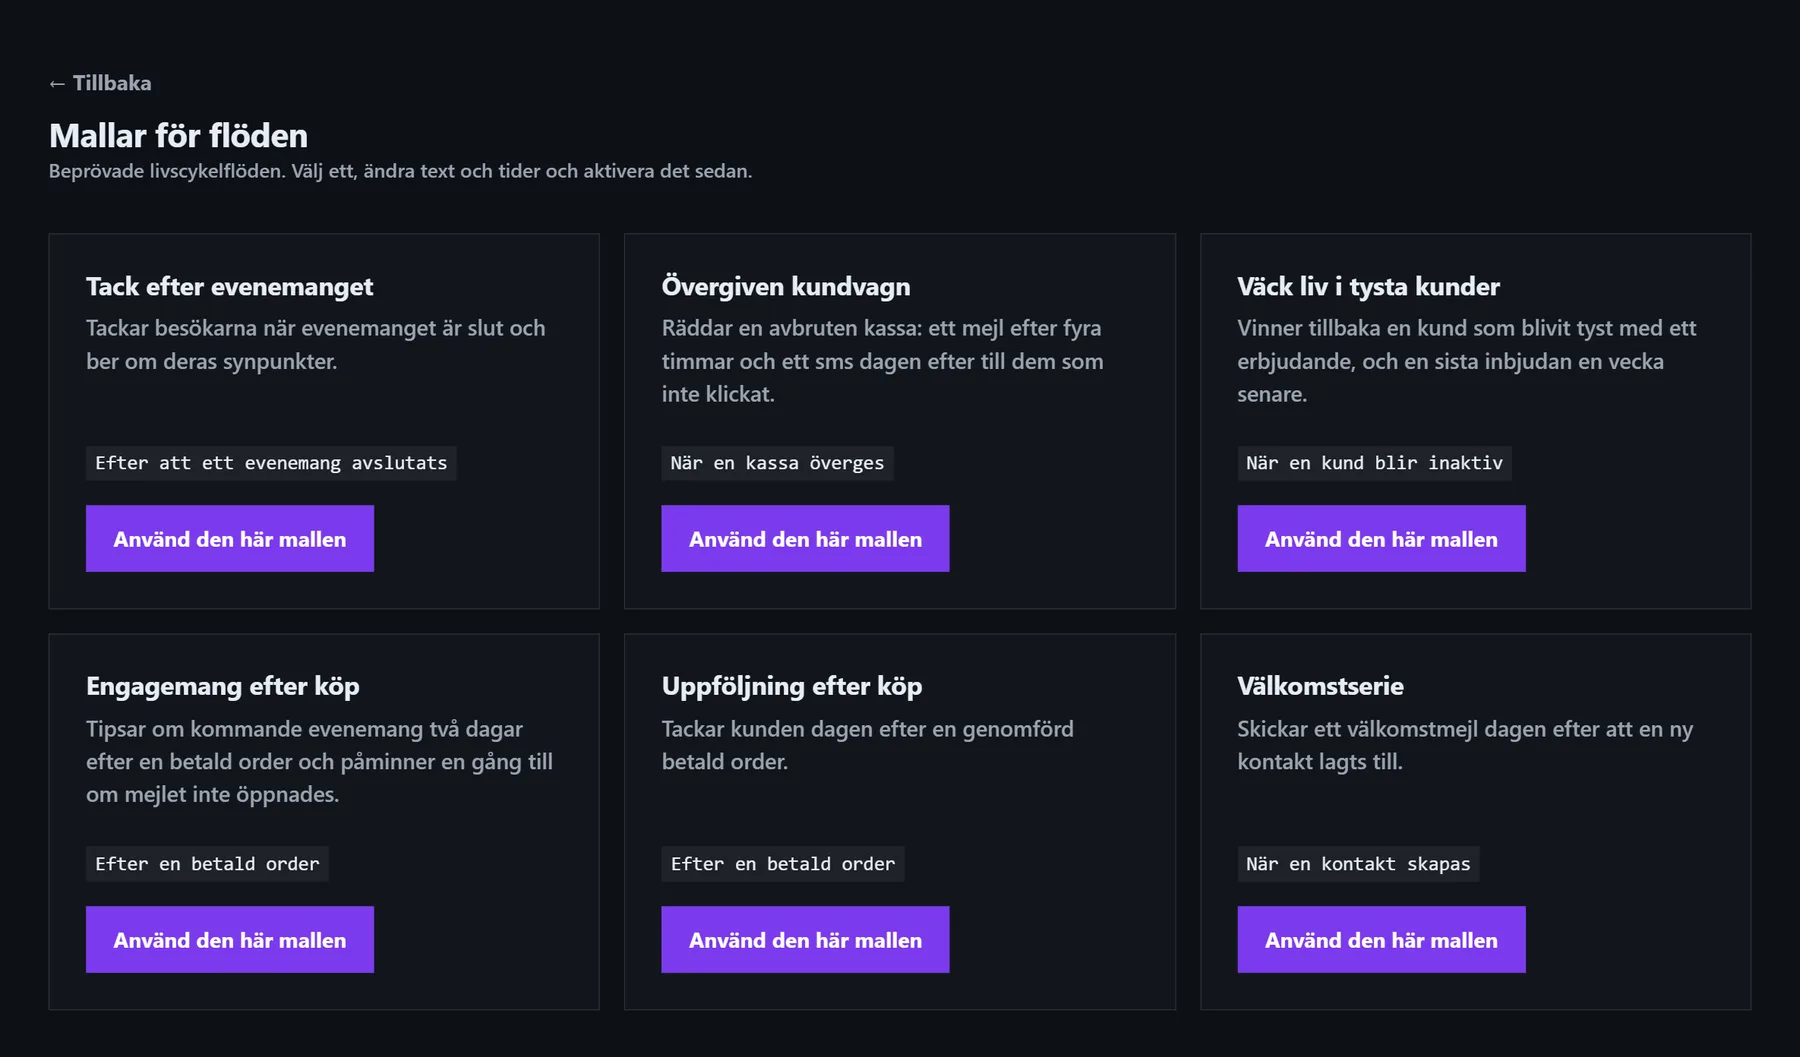
Task: Click the trigger tag in Engagemang efter köp card
Action: [207, 864]
